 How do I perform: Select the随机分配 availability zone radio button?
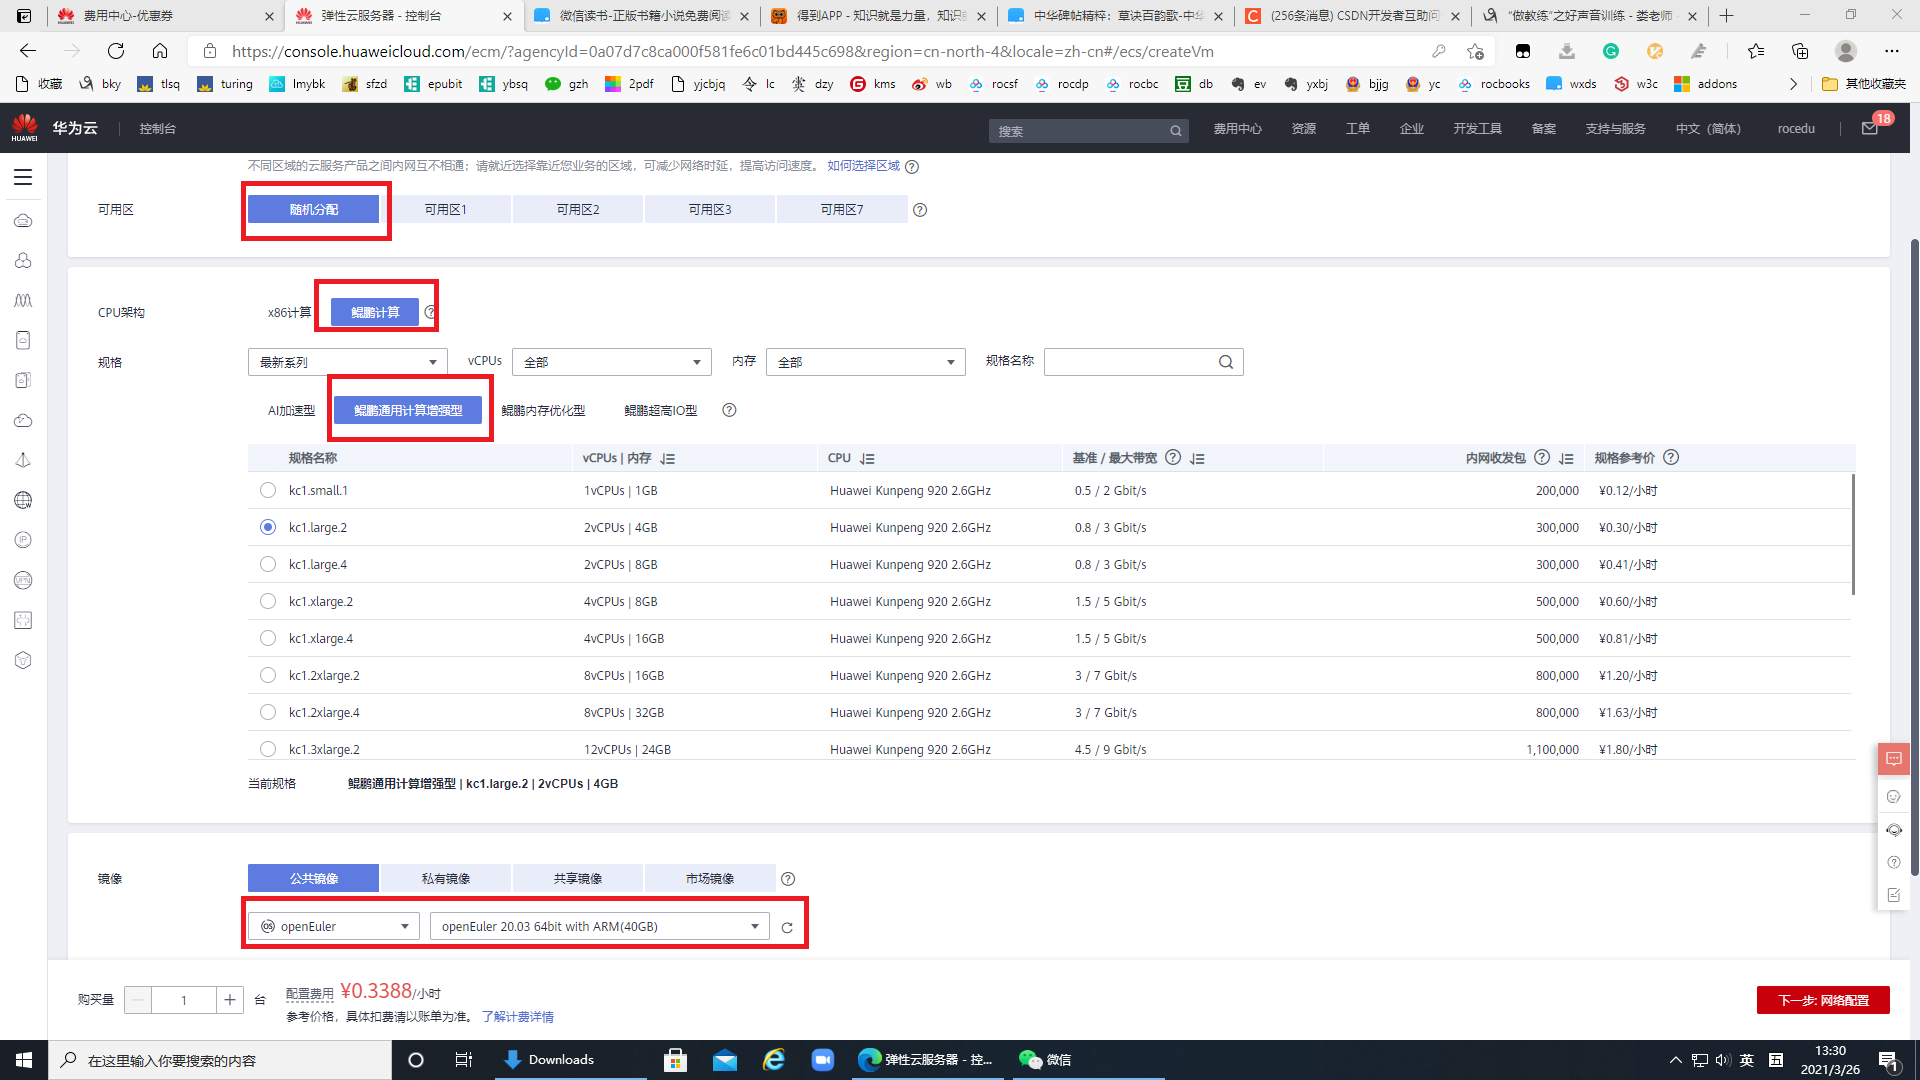tap(313, 208)
